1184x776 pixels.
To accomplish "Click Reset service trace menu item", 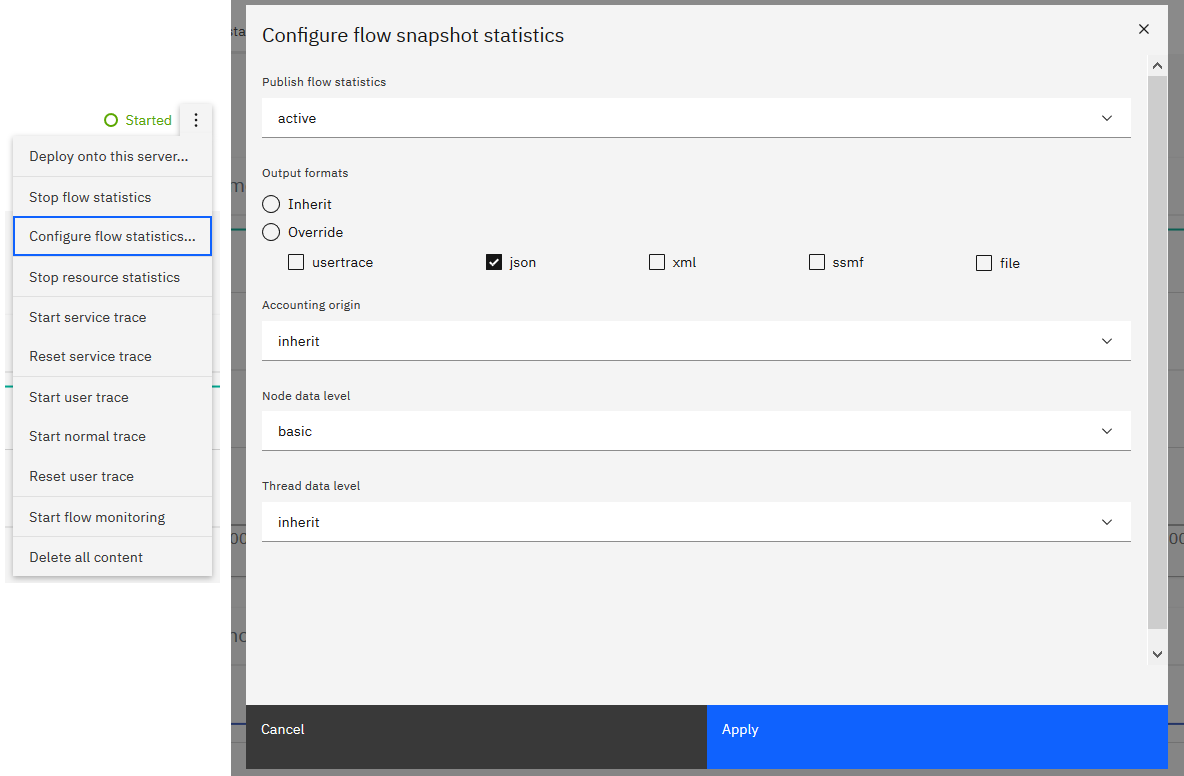I will pyautogui.click(x=113, y=356).
